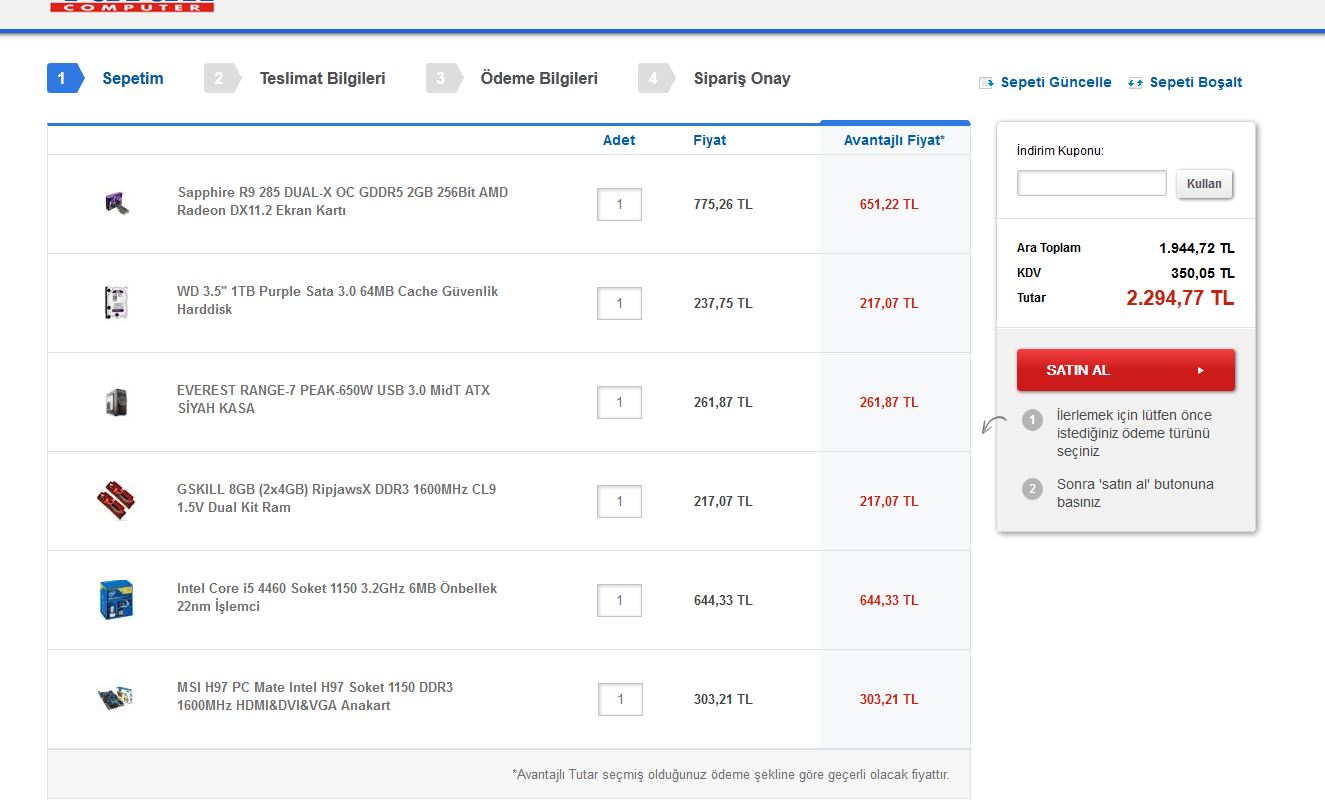Open GSKILL 8GB RipjawsX product name
1325x812 pixels.
pos(336,498)
